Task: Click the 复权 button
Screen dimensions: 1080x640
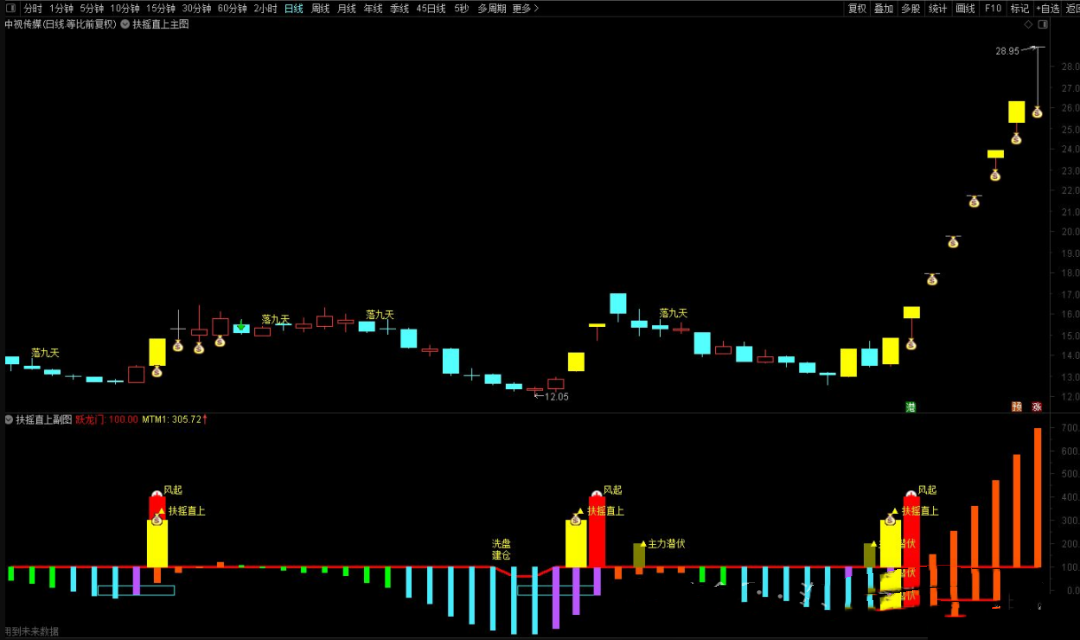Action: click(x=857, y=8)
